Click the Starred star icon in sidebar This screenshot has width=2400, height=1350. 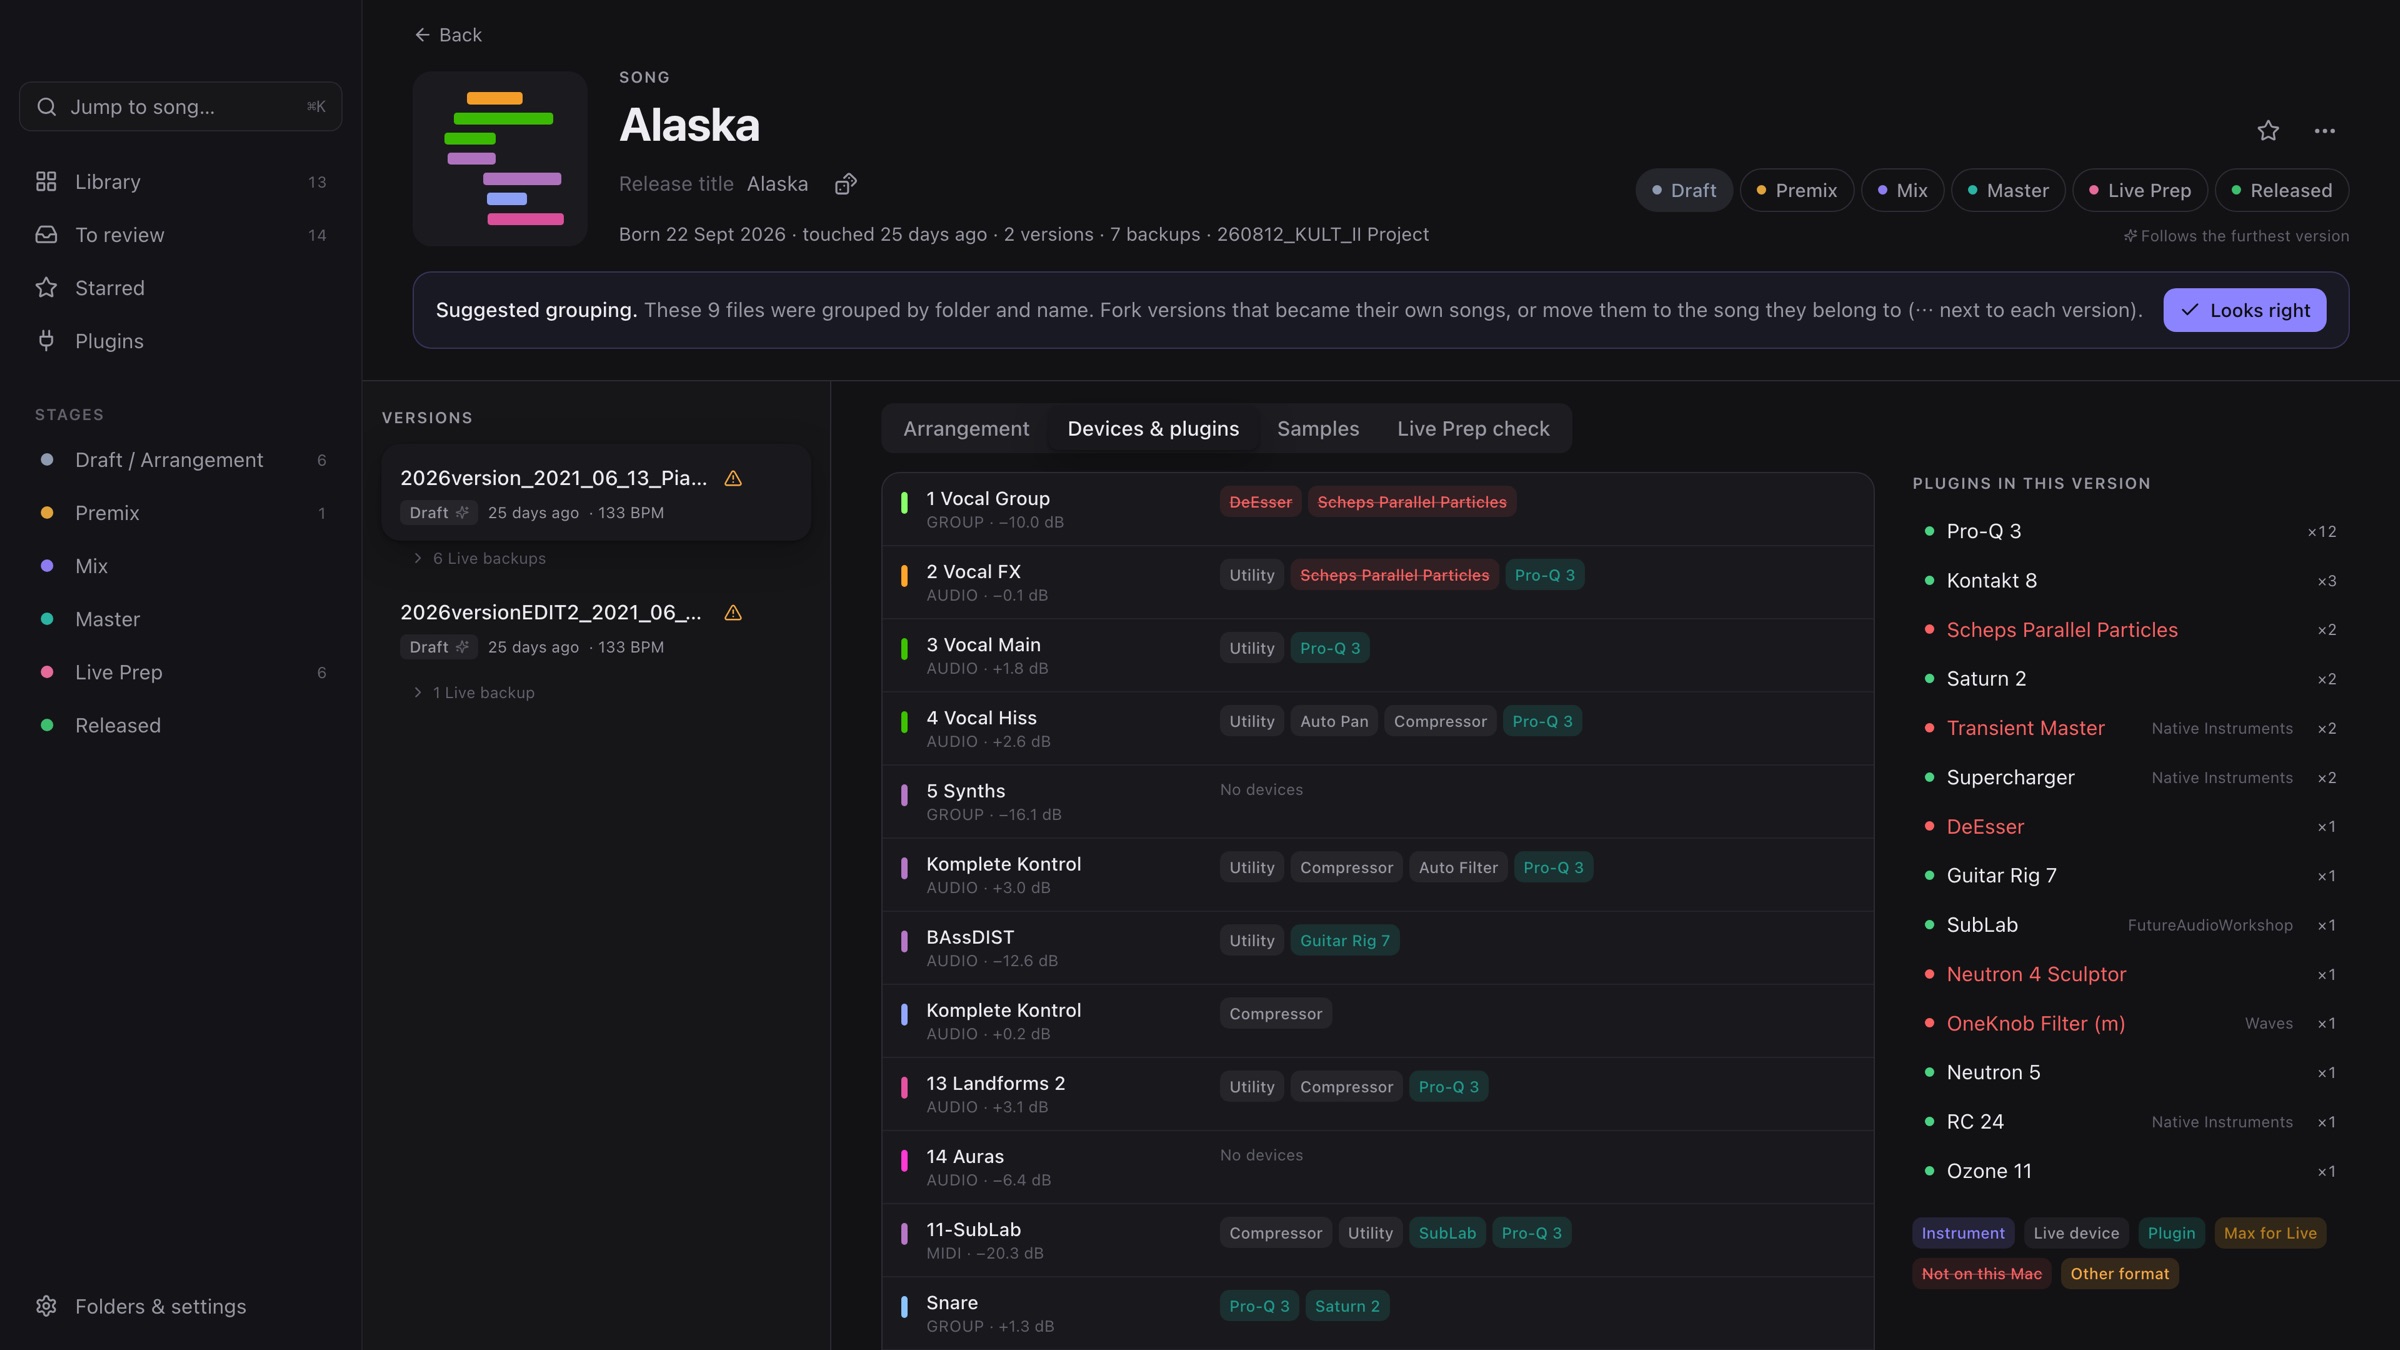click(x=46, y=288)
